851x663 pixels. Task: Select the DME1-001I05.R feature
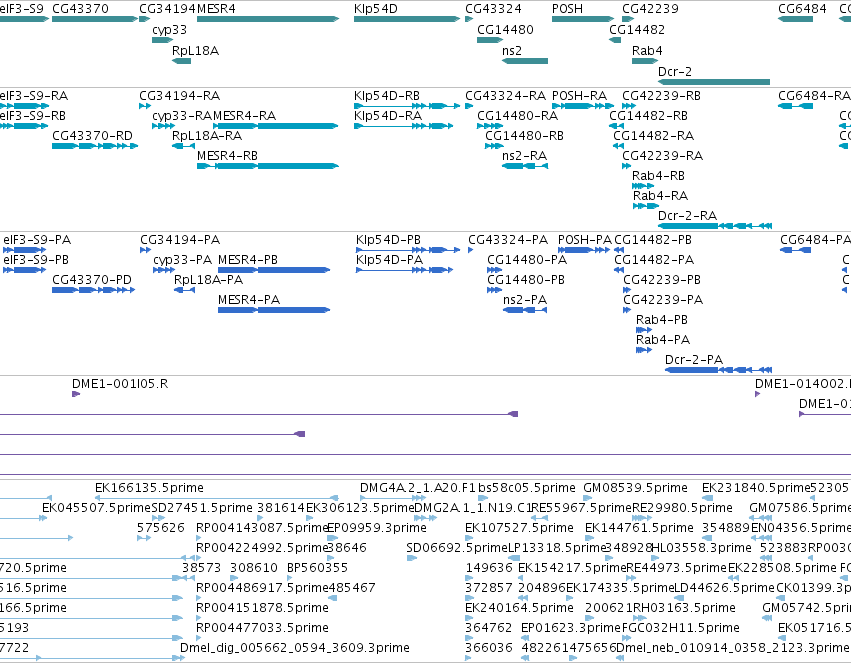coord(76,394)
